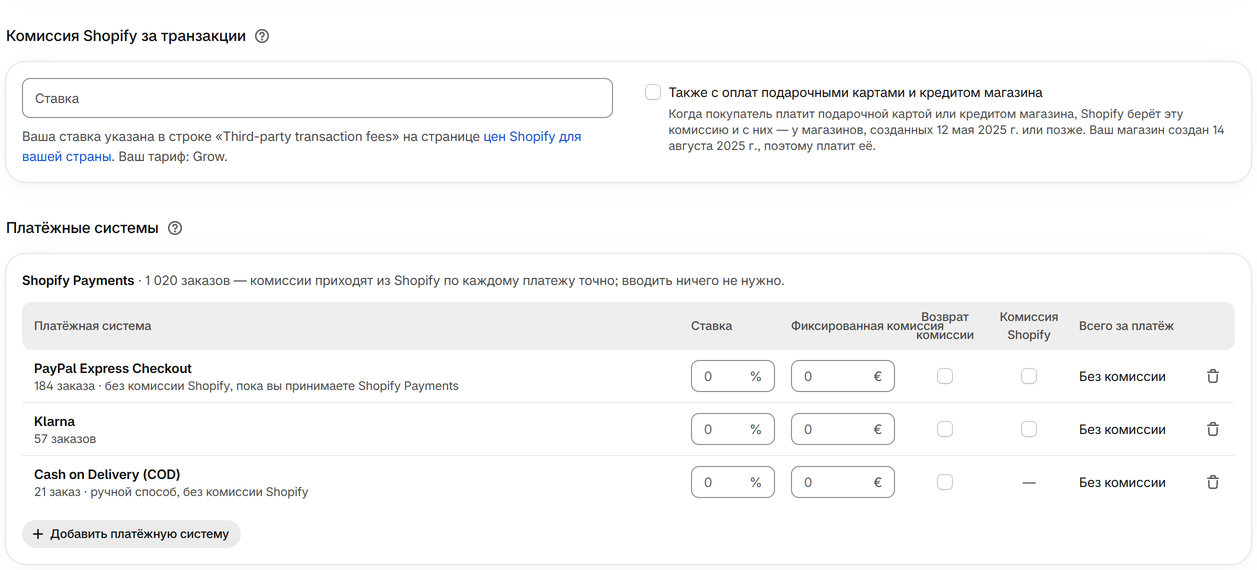1257x570 pixels.
Task: Click Комиссия Shopify за транзакции heading
Action: (x=126, y=36)
